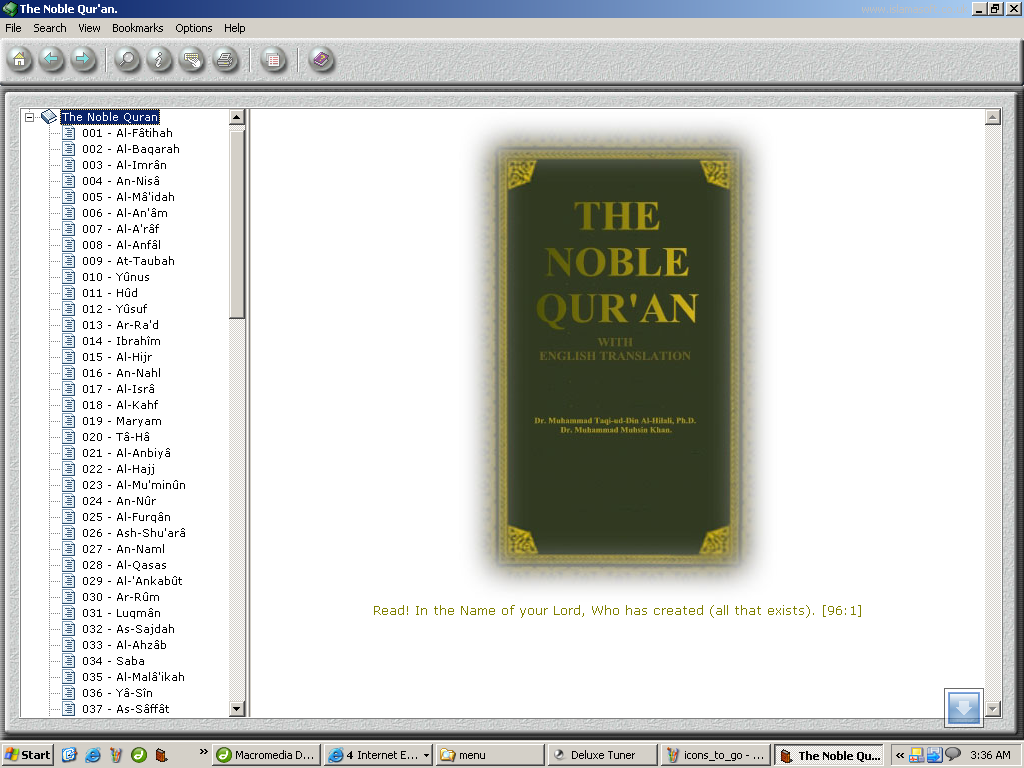The width and height of the screenshot is (1024, 768).
Task: Click the 3:36 AM taskbar clock
Action: 990,755
